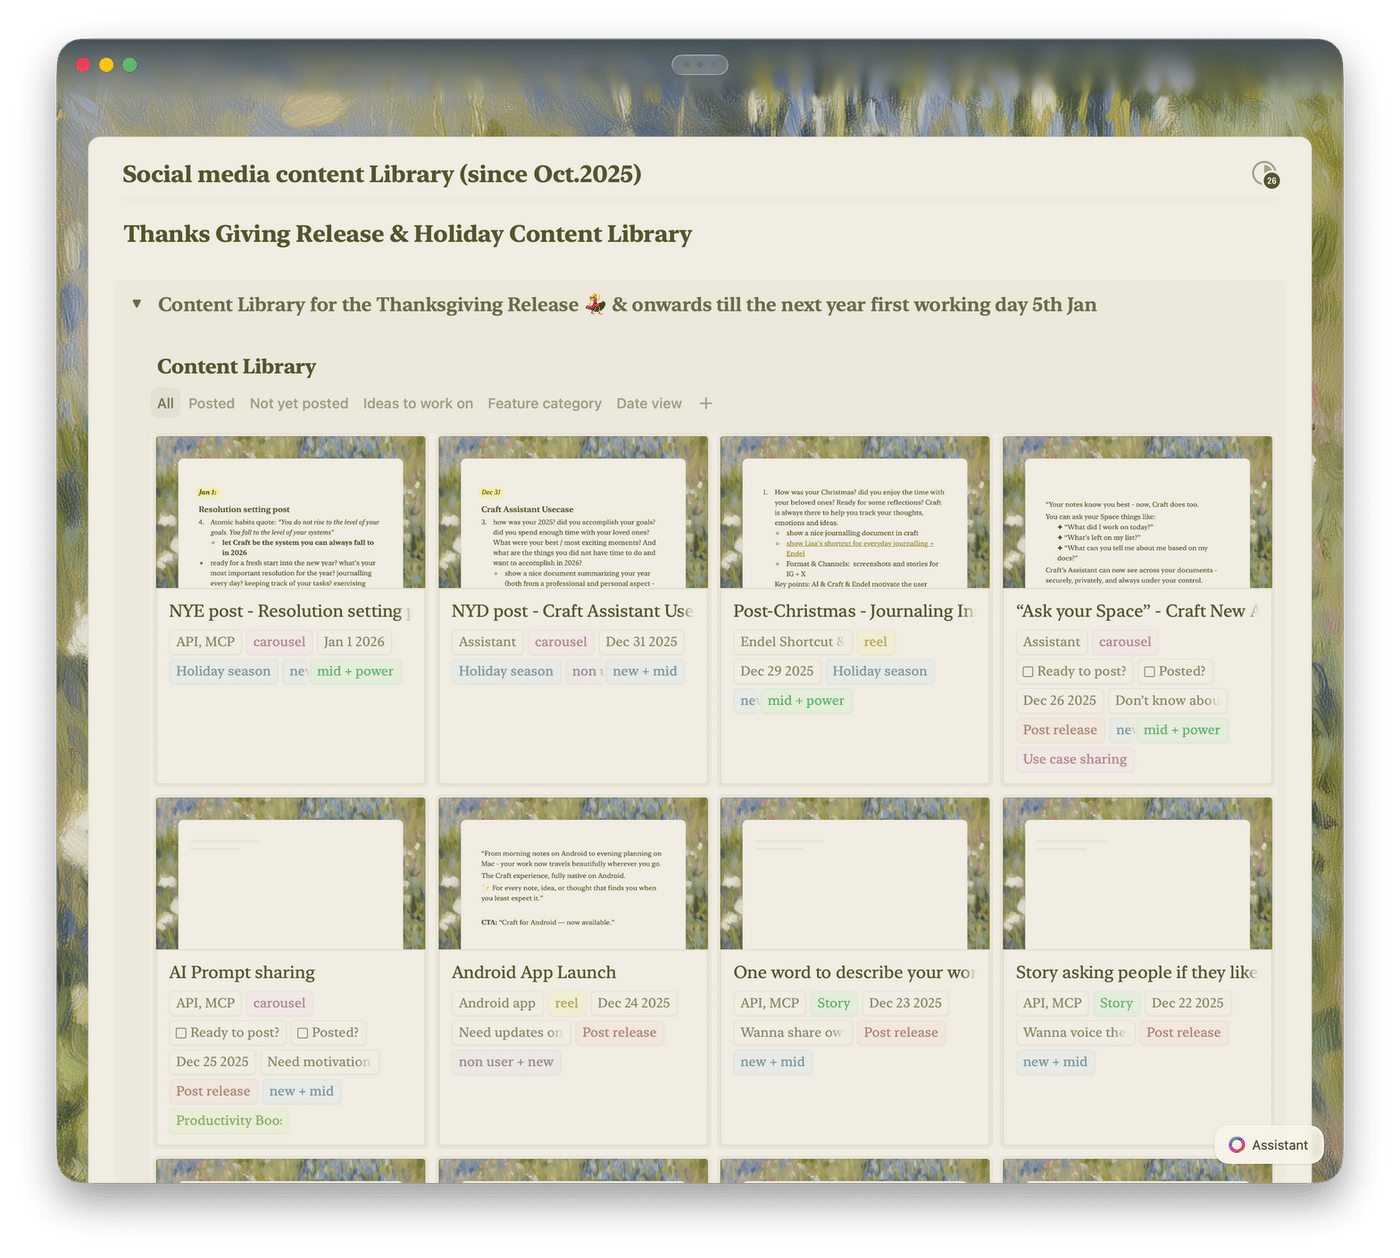Viewport: 1400px width, 1258px height.
Task: Open the "Feature category" view
Action: tap(544, 403)
